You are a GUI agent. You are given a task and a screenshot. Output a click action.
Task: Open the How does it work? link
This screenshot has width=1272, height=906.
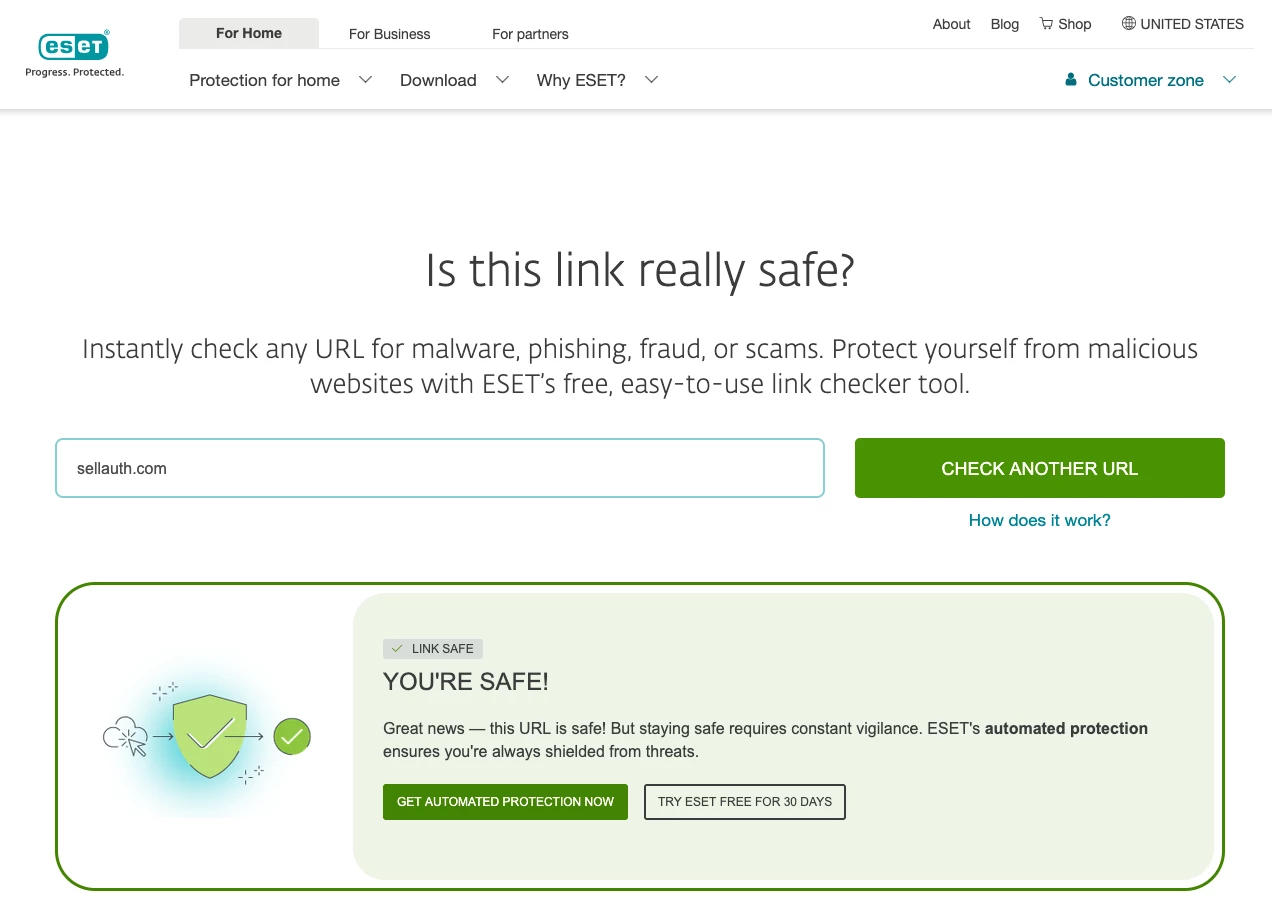[x=1039, y=520]
